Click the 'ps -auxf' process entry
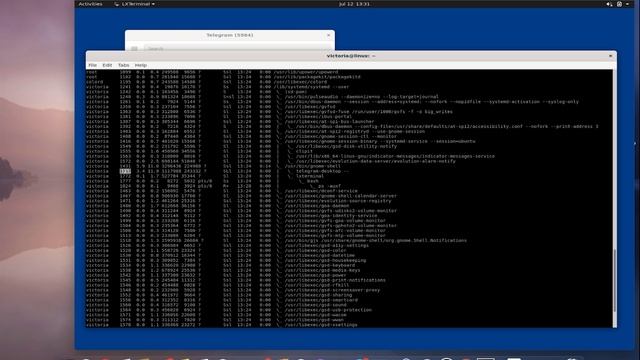The width and height of the screenshot is (640, 360). point(329,186)
